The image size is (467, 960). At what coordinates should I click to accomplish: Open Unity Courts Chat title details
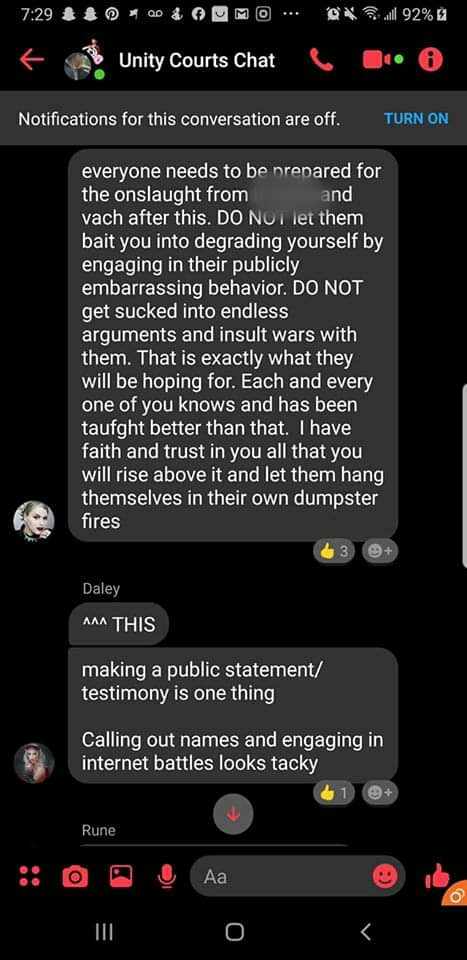(197, 60)
